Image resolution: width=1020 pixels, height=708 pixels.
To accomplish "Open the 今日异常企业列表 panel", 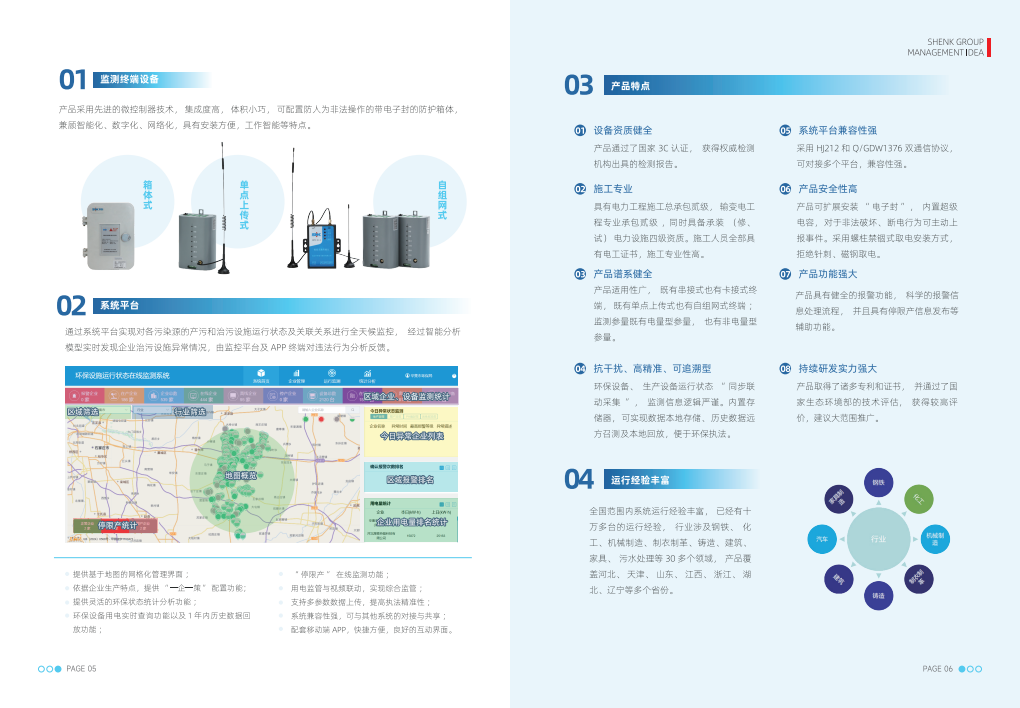I will point(410,437).
